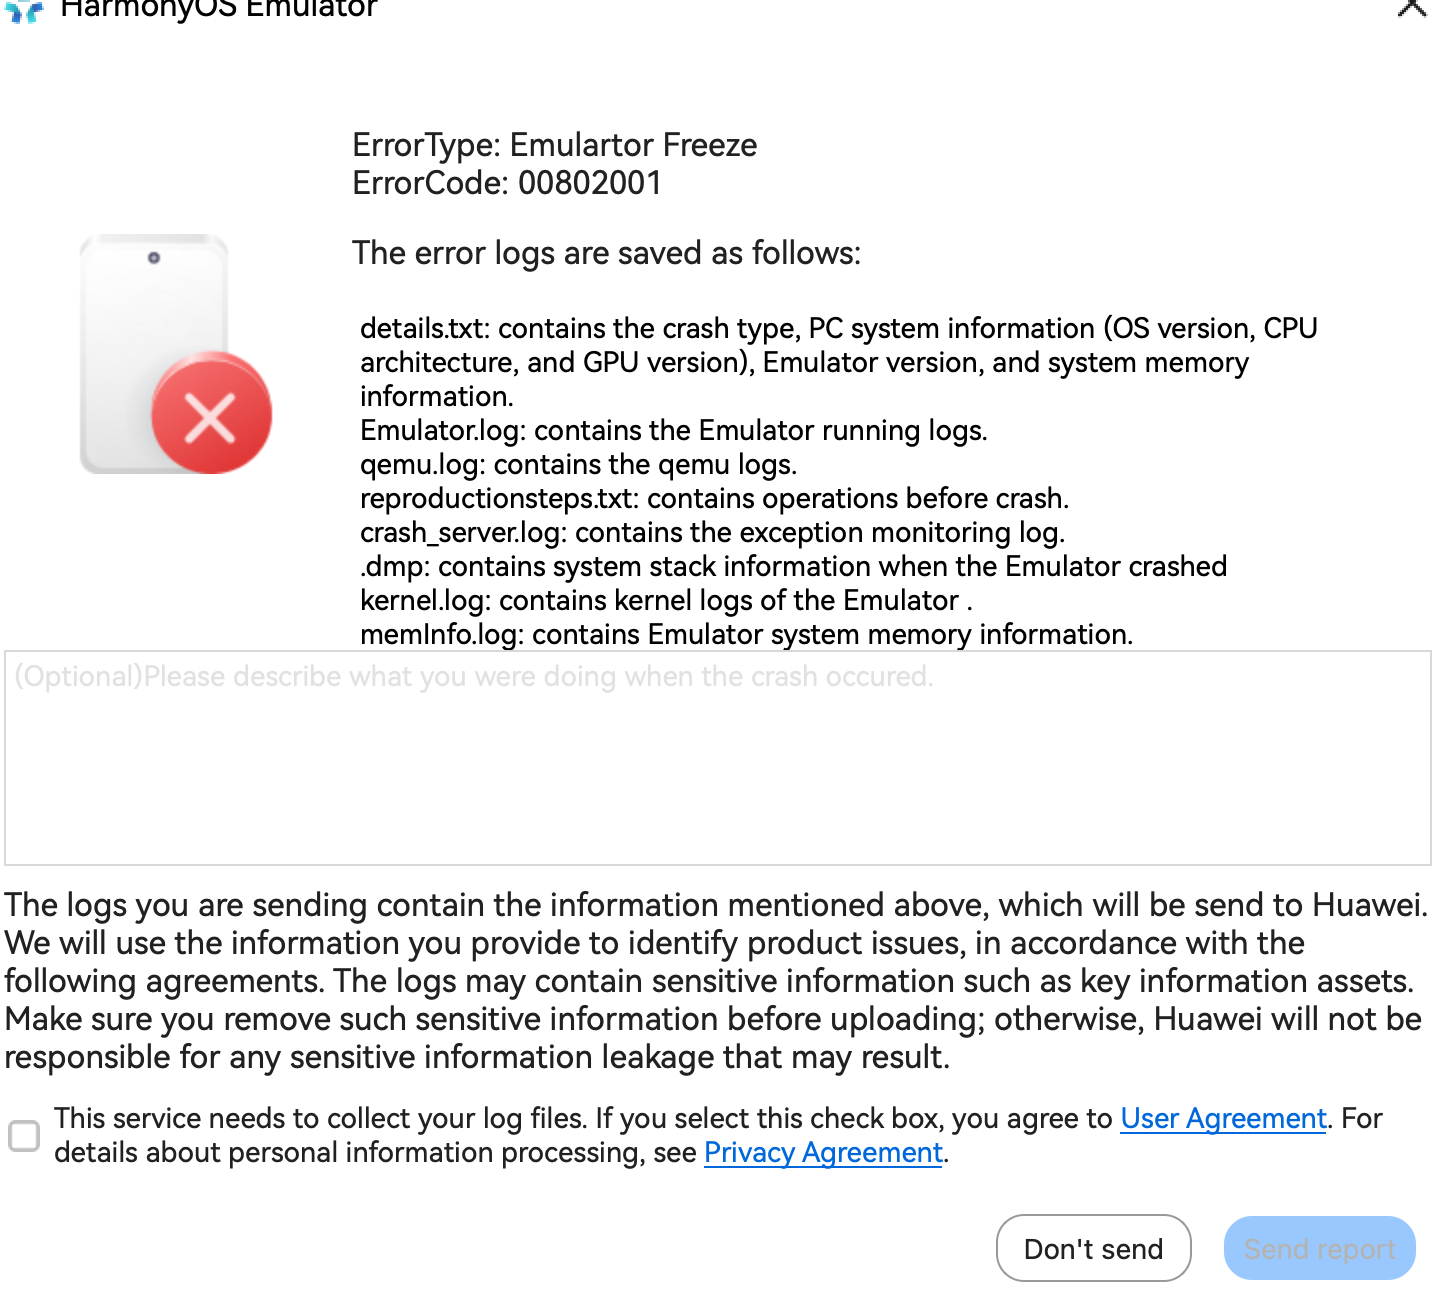The height and width of the screenshot is (1292, 1450).
Task: Close the HarmonyOS Emulator crash dialog
Action: tap(1412, 8)
